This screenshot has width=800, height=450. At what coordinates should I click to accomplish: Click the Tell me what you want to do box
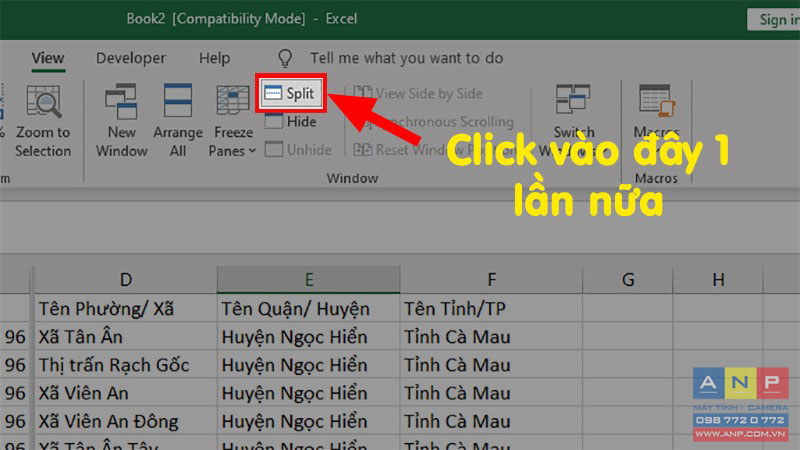(407, 58)
